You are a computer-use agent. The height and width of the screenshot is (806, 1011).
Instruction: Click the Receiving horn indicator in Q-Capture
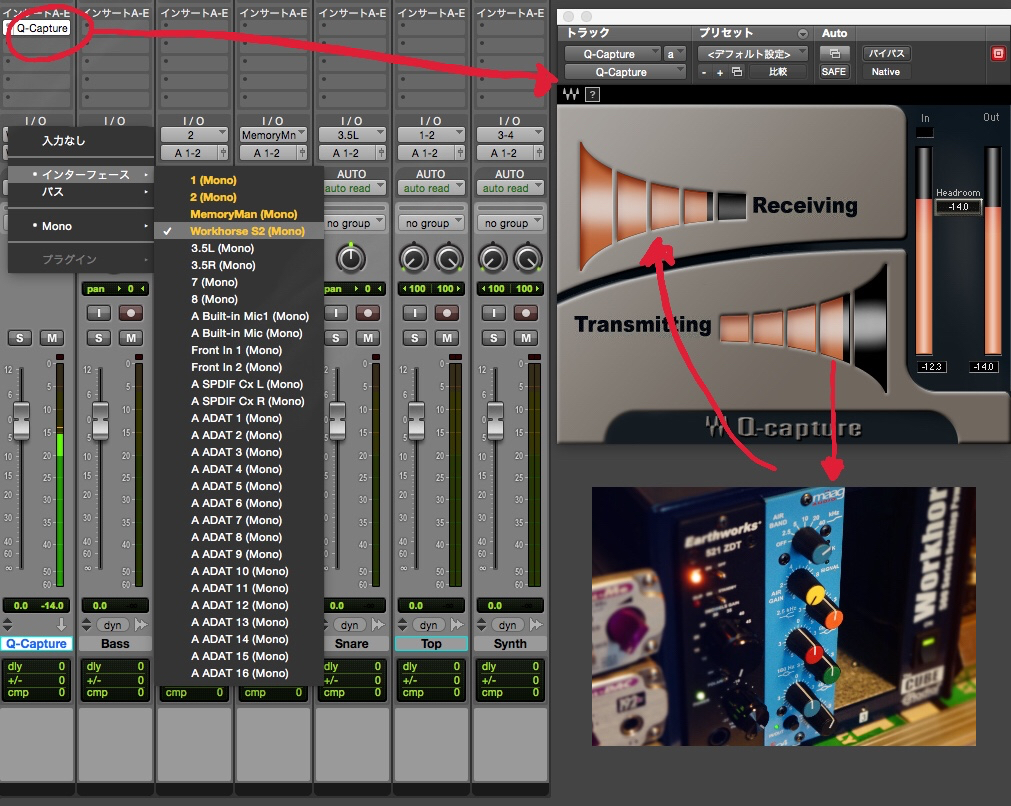[x=662, y=206]
